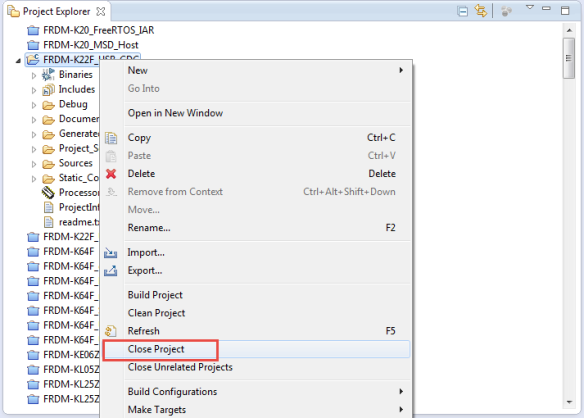Click the Refresh icon
584x418 pixels.
tap(111, 331)
